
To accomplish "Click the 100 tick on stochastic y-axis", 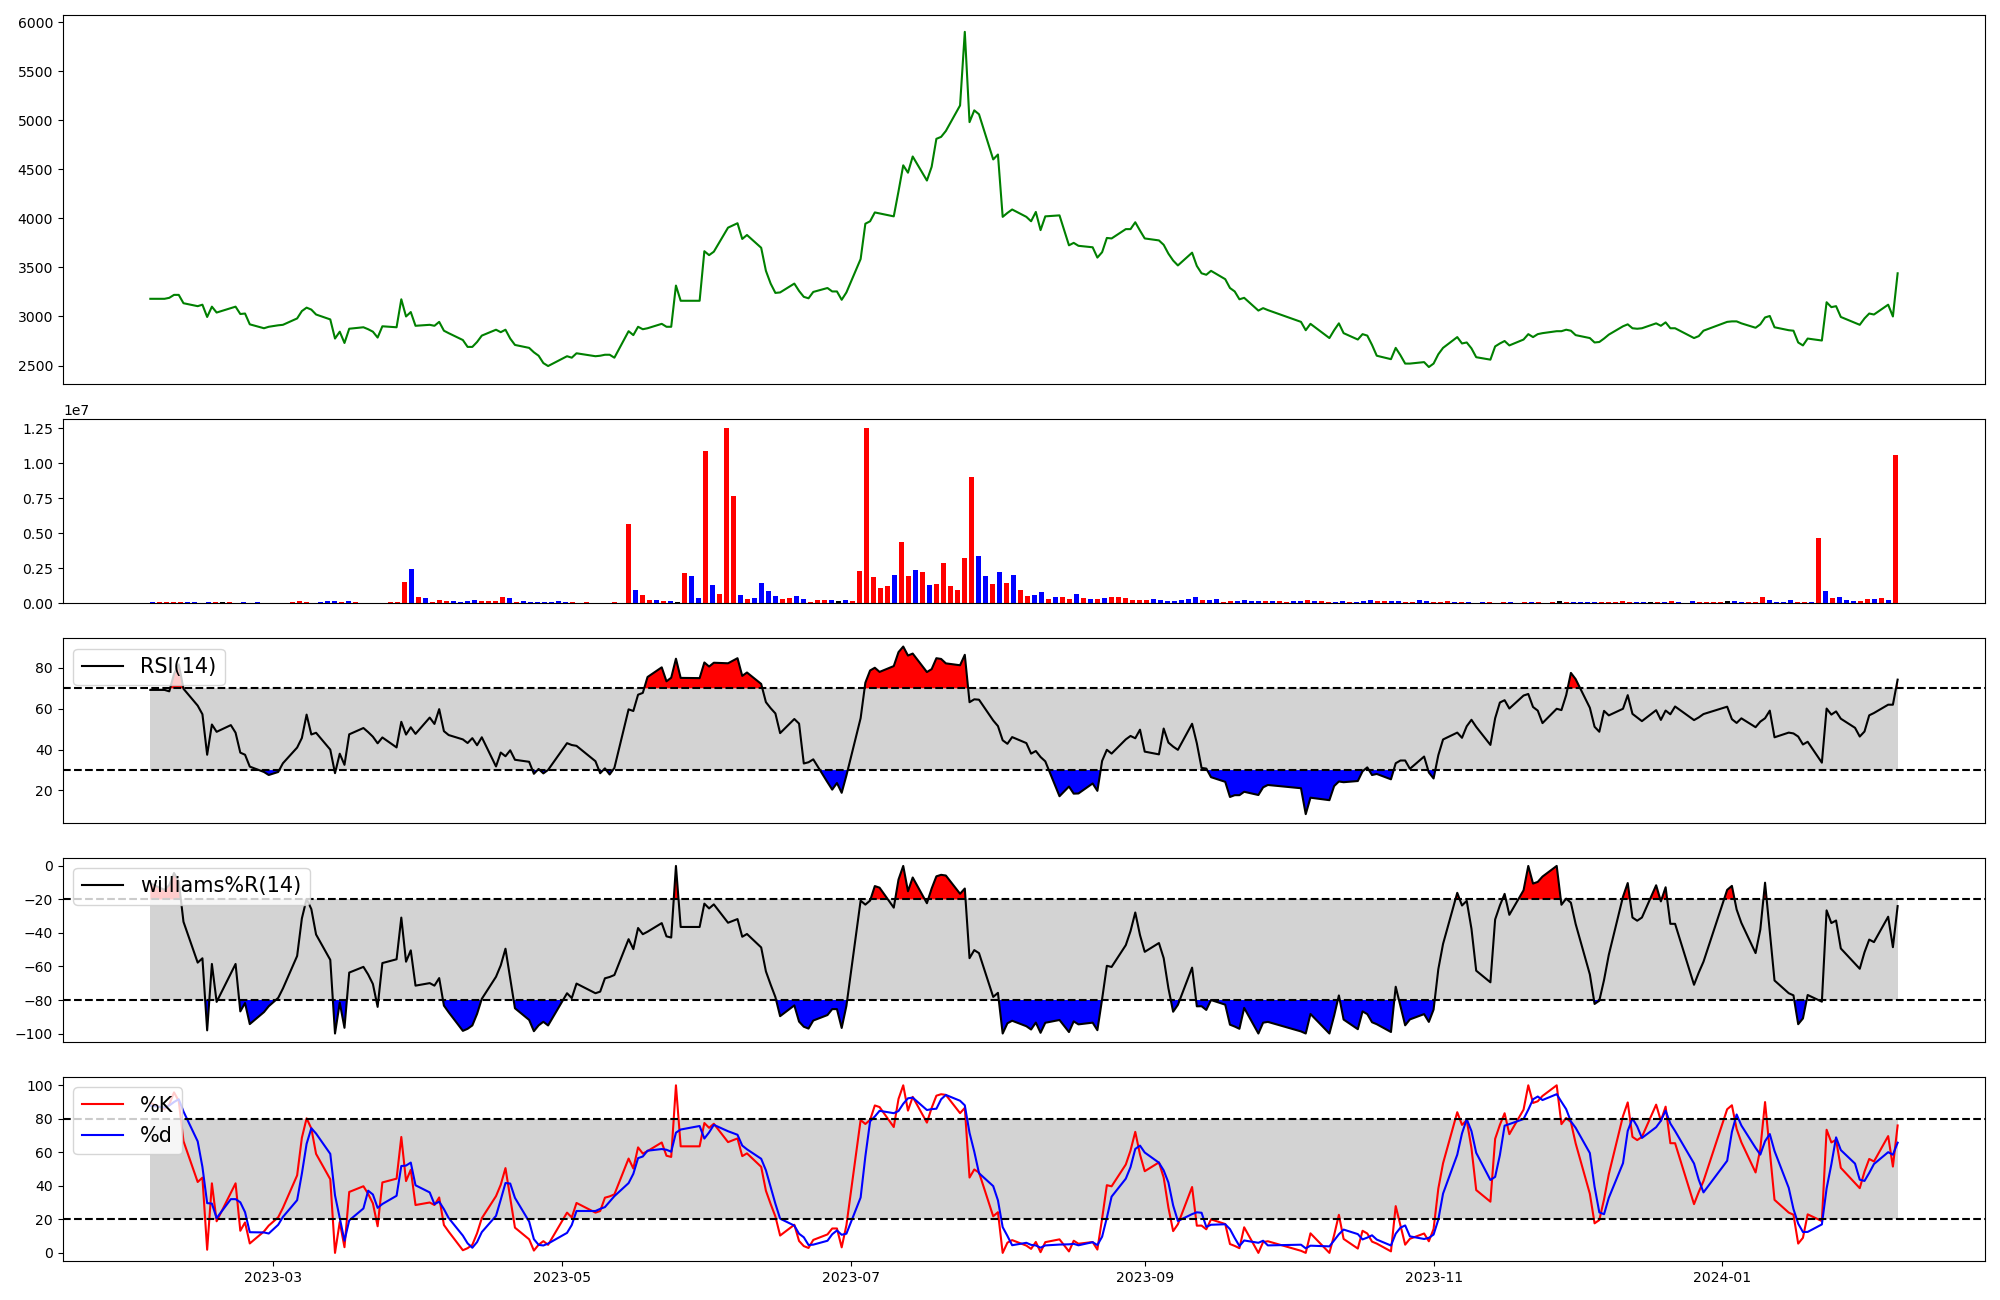I will [x=42, y=1086].
